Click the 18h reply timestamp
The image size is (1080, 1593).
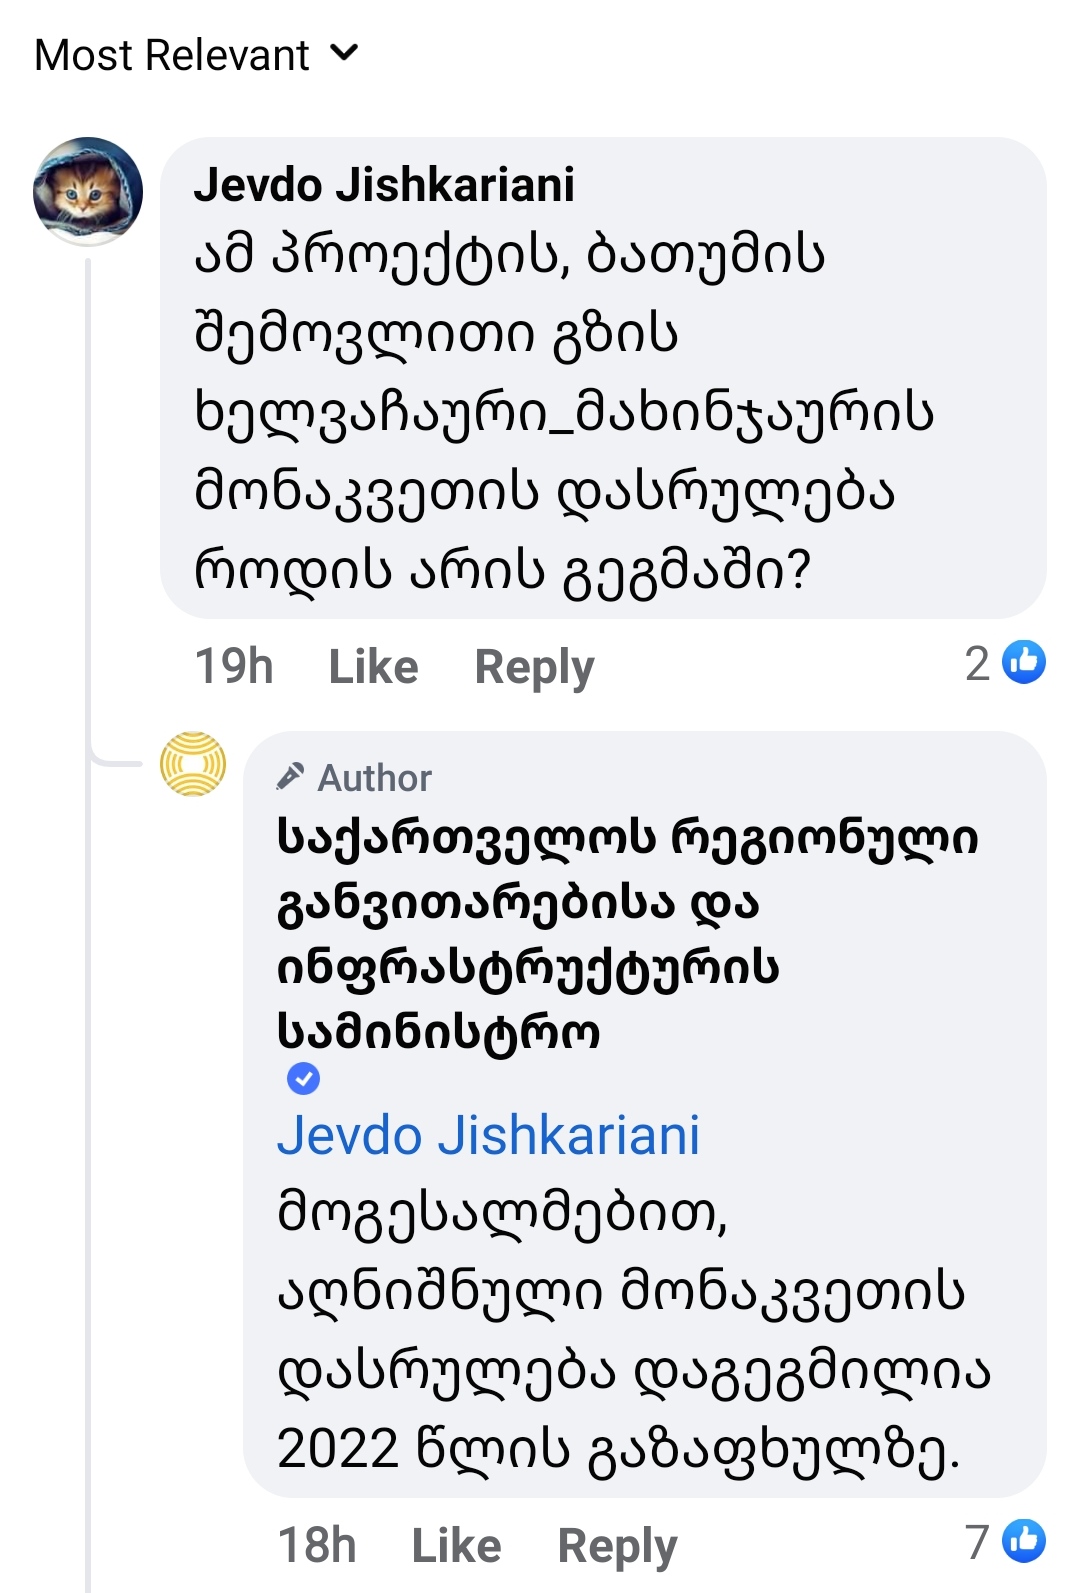[x=316, y=1544]
